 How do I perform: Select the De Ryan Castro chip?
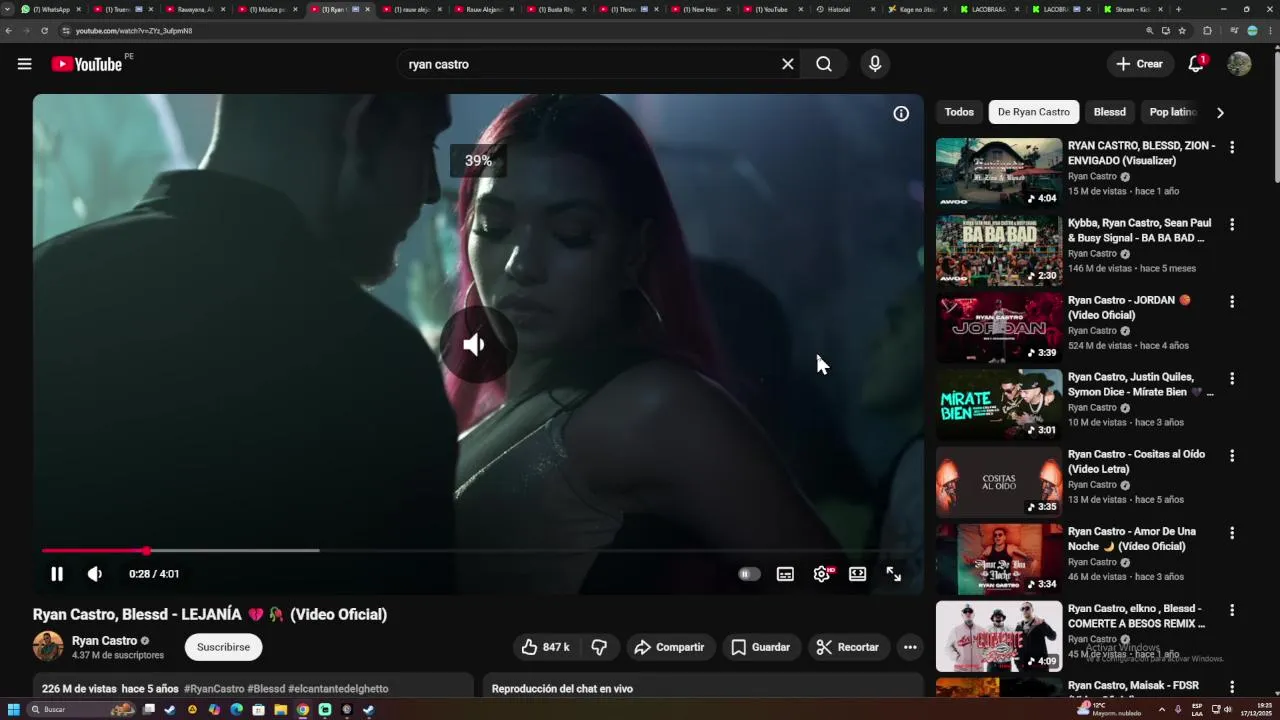[1033, 112]
